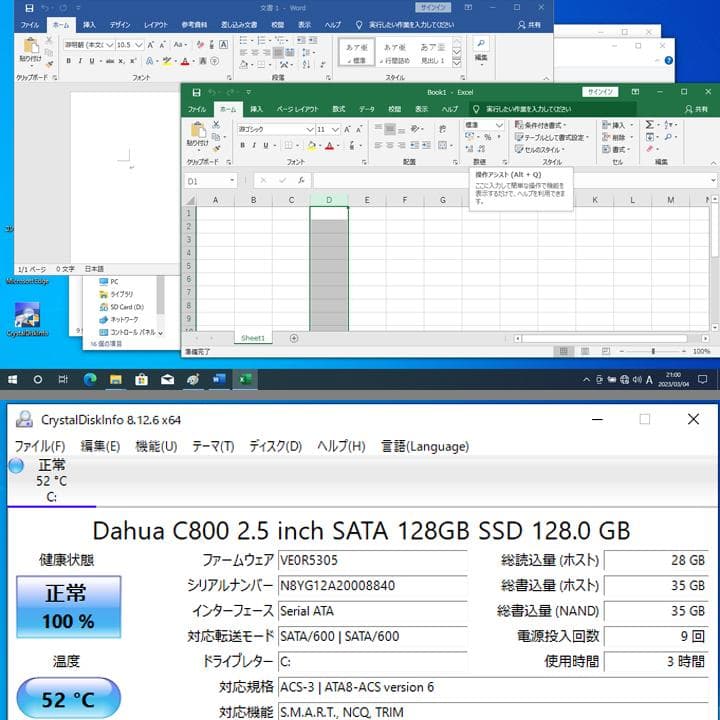
Task: Open 条件付き書式 dropdown in Excel
Action: tap(540, 125)
